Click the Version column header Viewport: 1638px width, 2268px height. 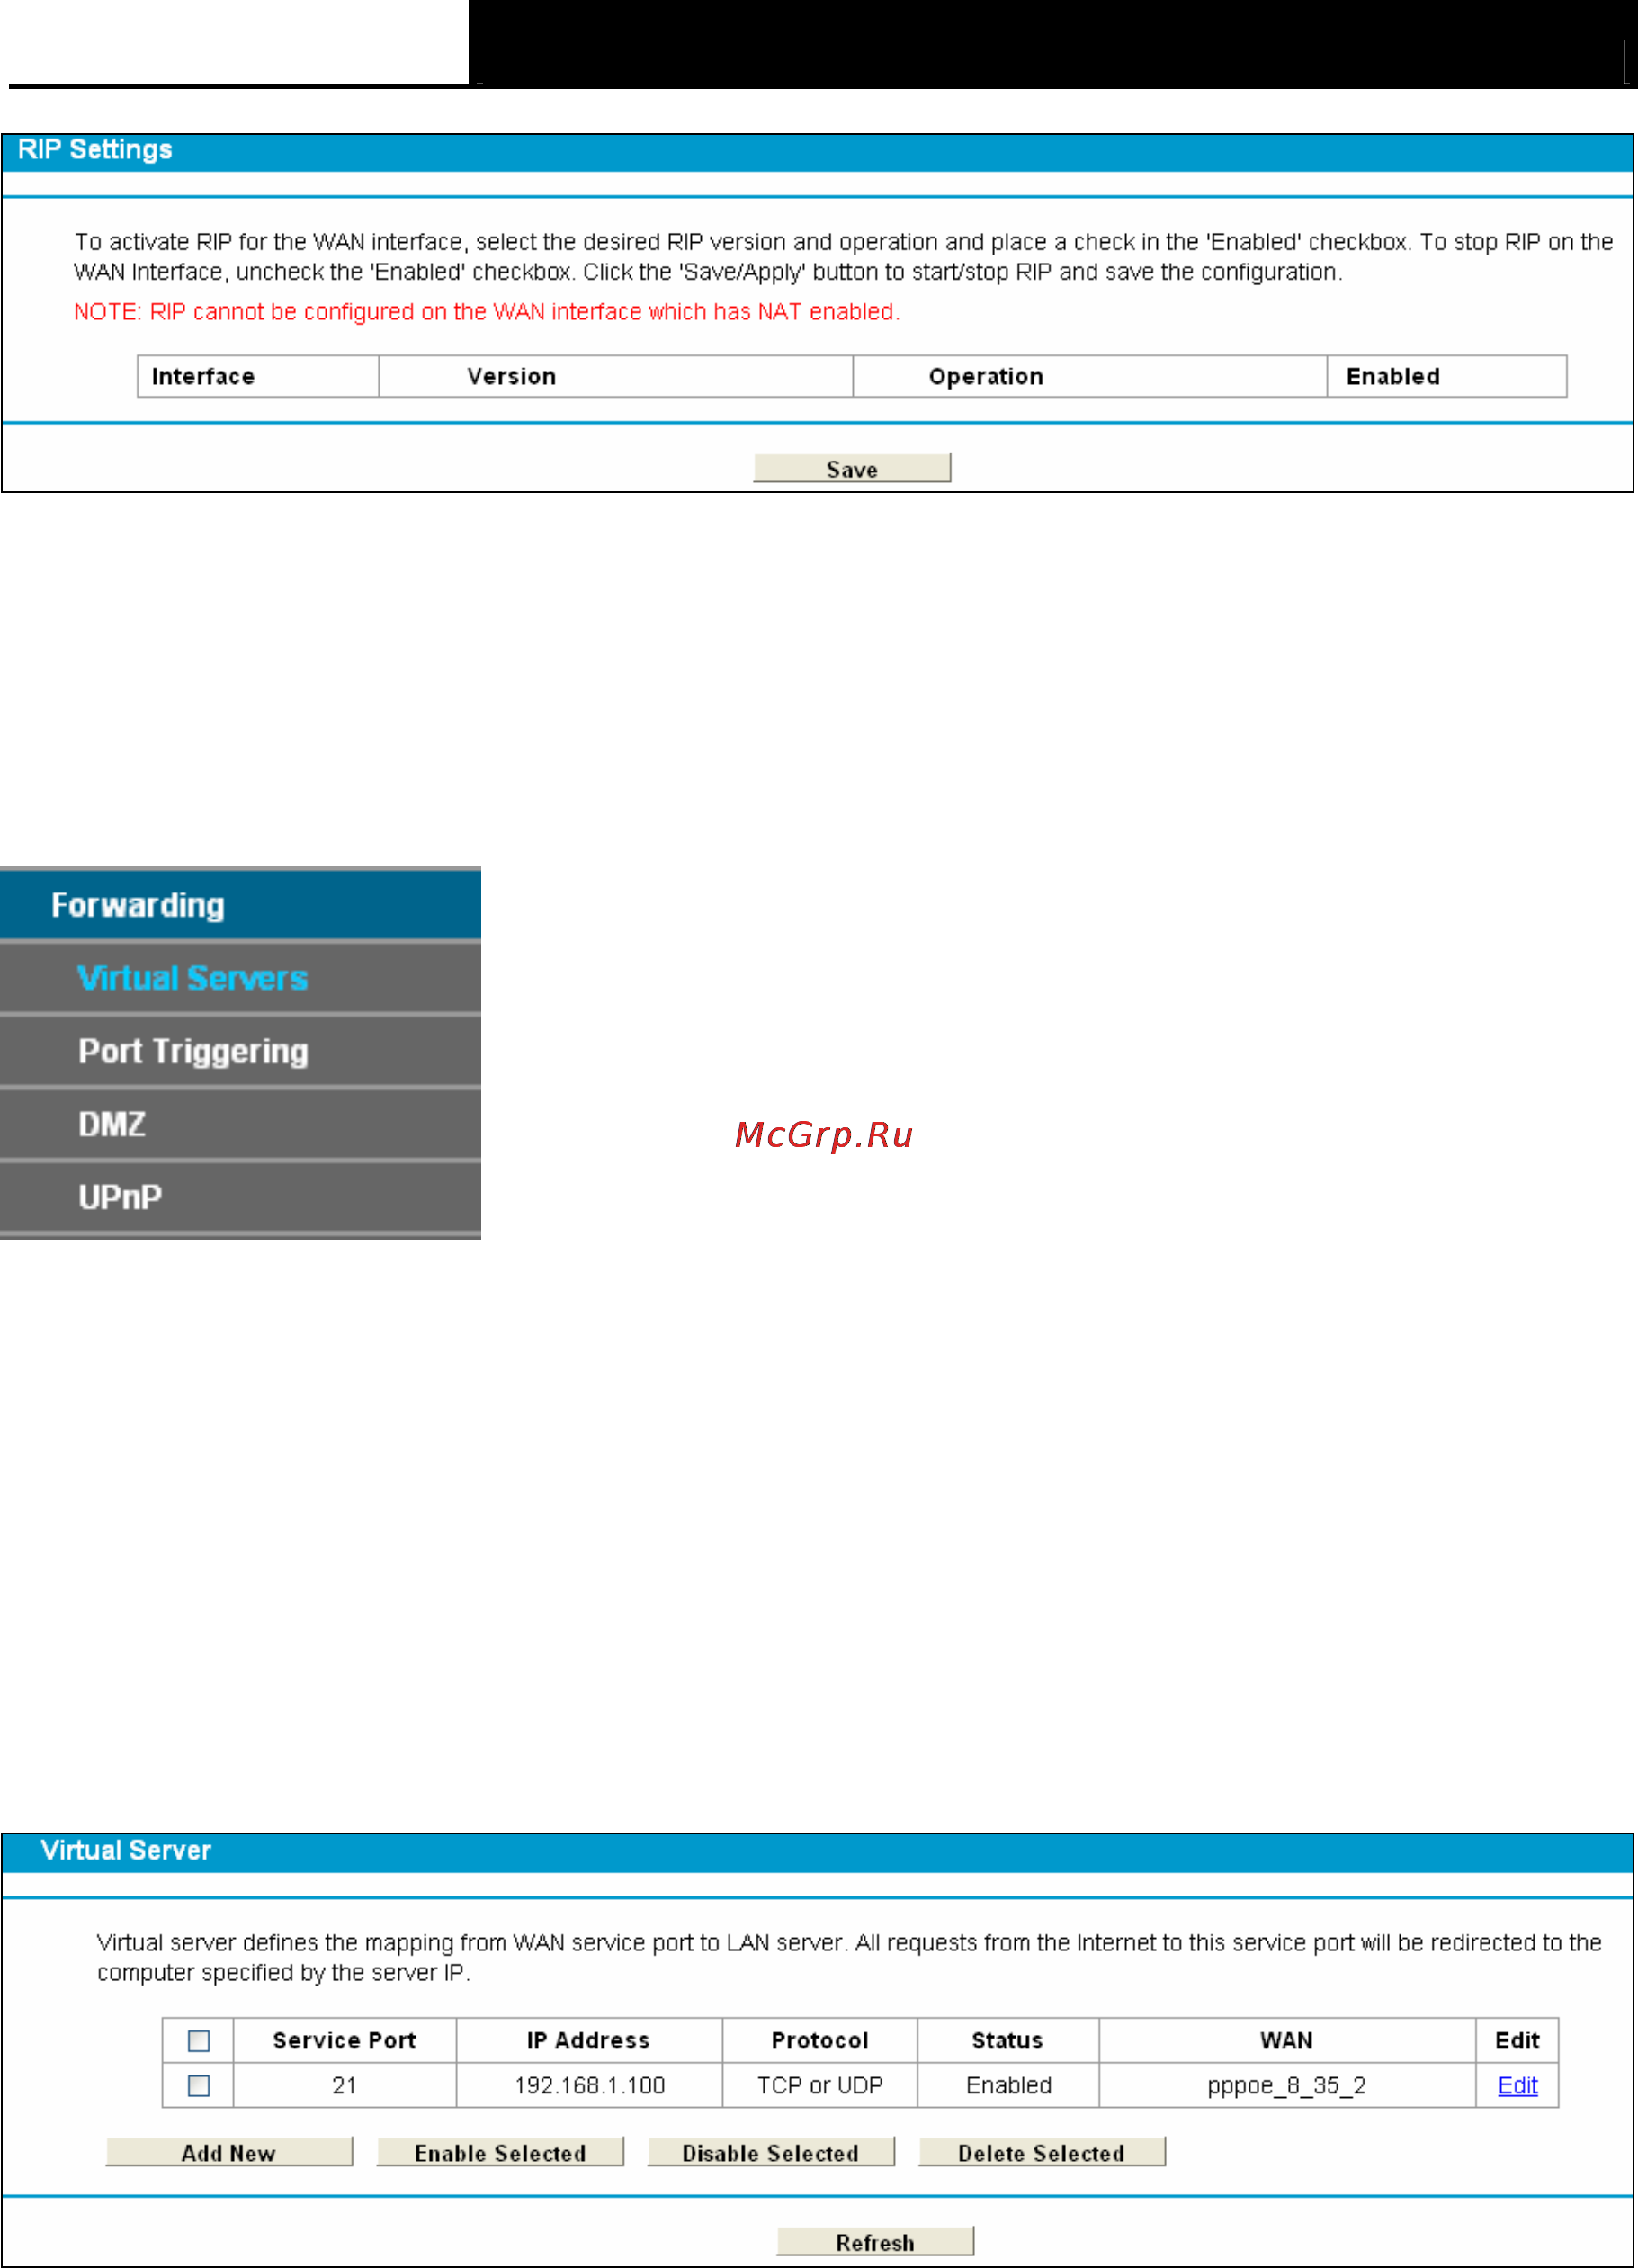point(616,376)
